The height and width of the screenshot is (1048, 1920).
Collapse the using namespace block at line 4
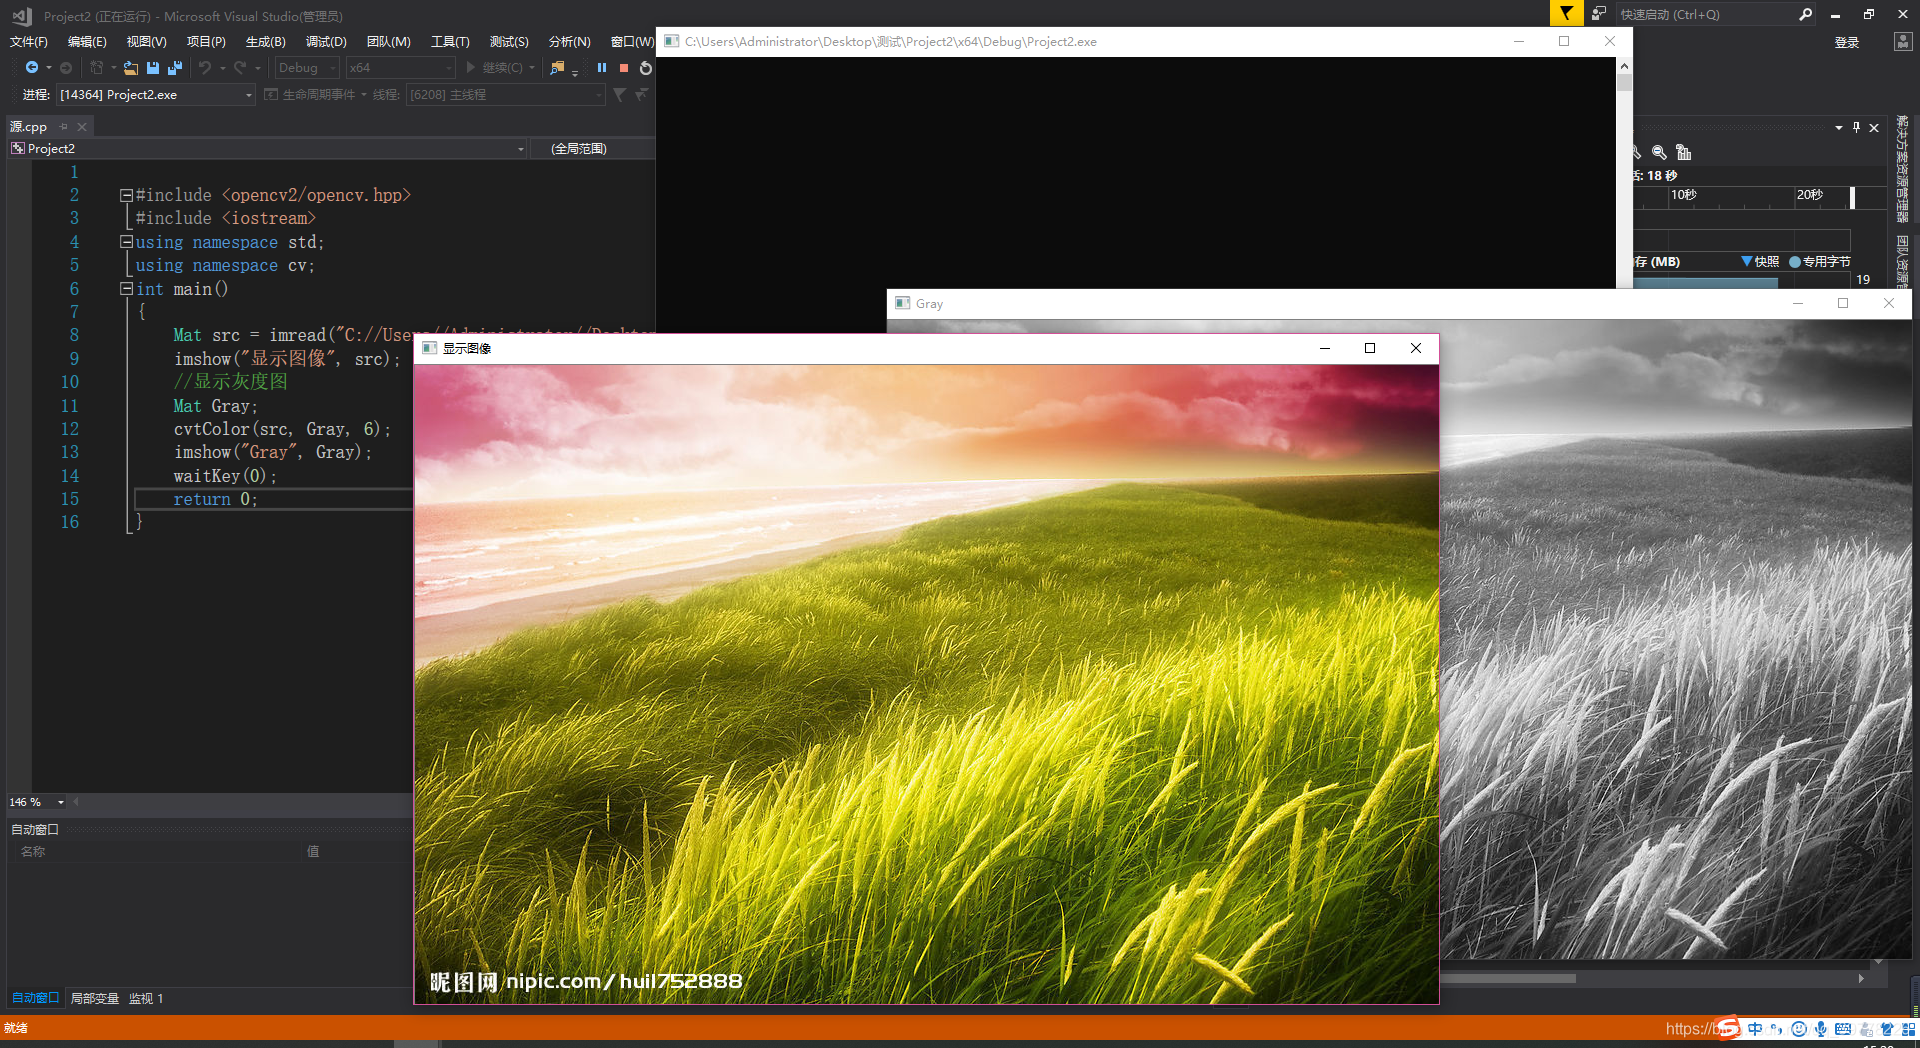(x=126, y=242)
